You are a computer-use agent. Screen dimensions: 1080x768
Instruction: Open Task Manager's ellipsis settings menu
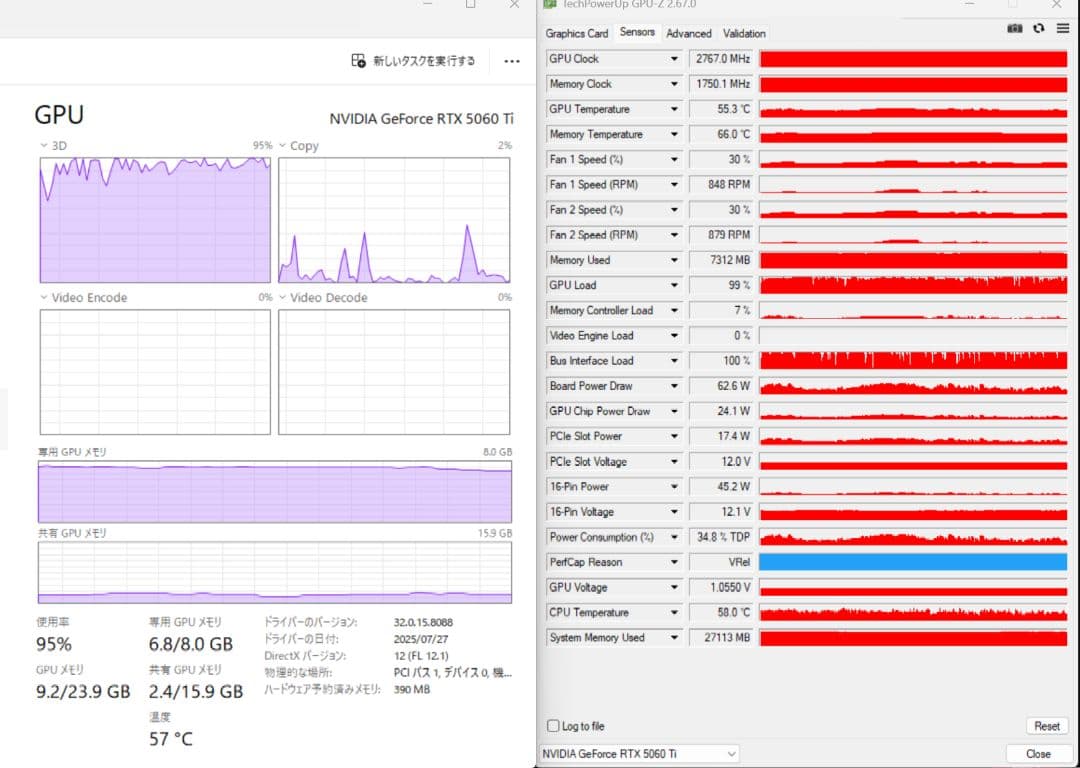pyautogui.click(x=511, y=61)
